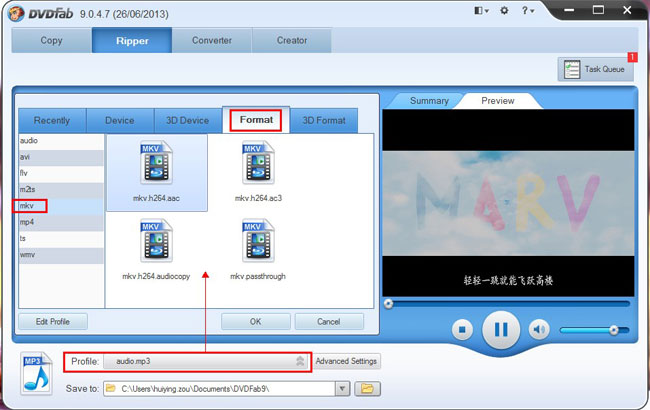Image resolution: width=650 pixels, height=410 pixels.
Task: Select the mkv.h264.ac3 profile icon
Action: pos(258,163)
